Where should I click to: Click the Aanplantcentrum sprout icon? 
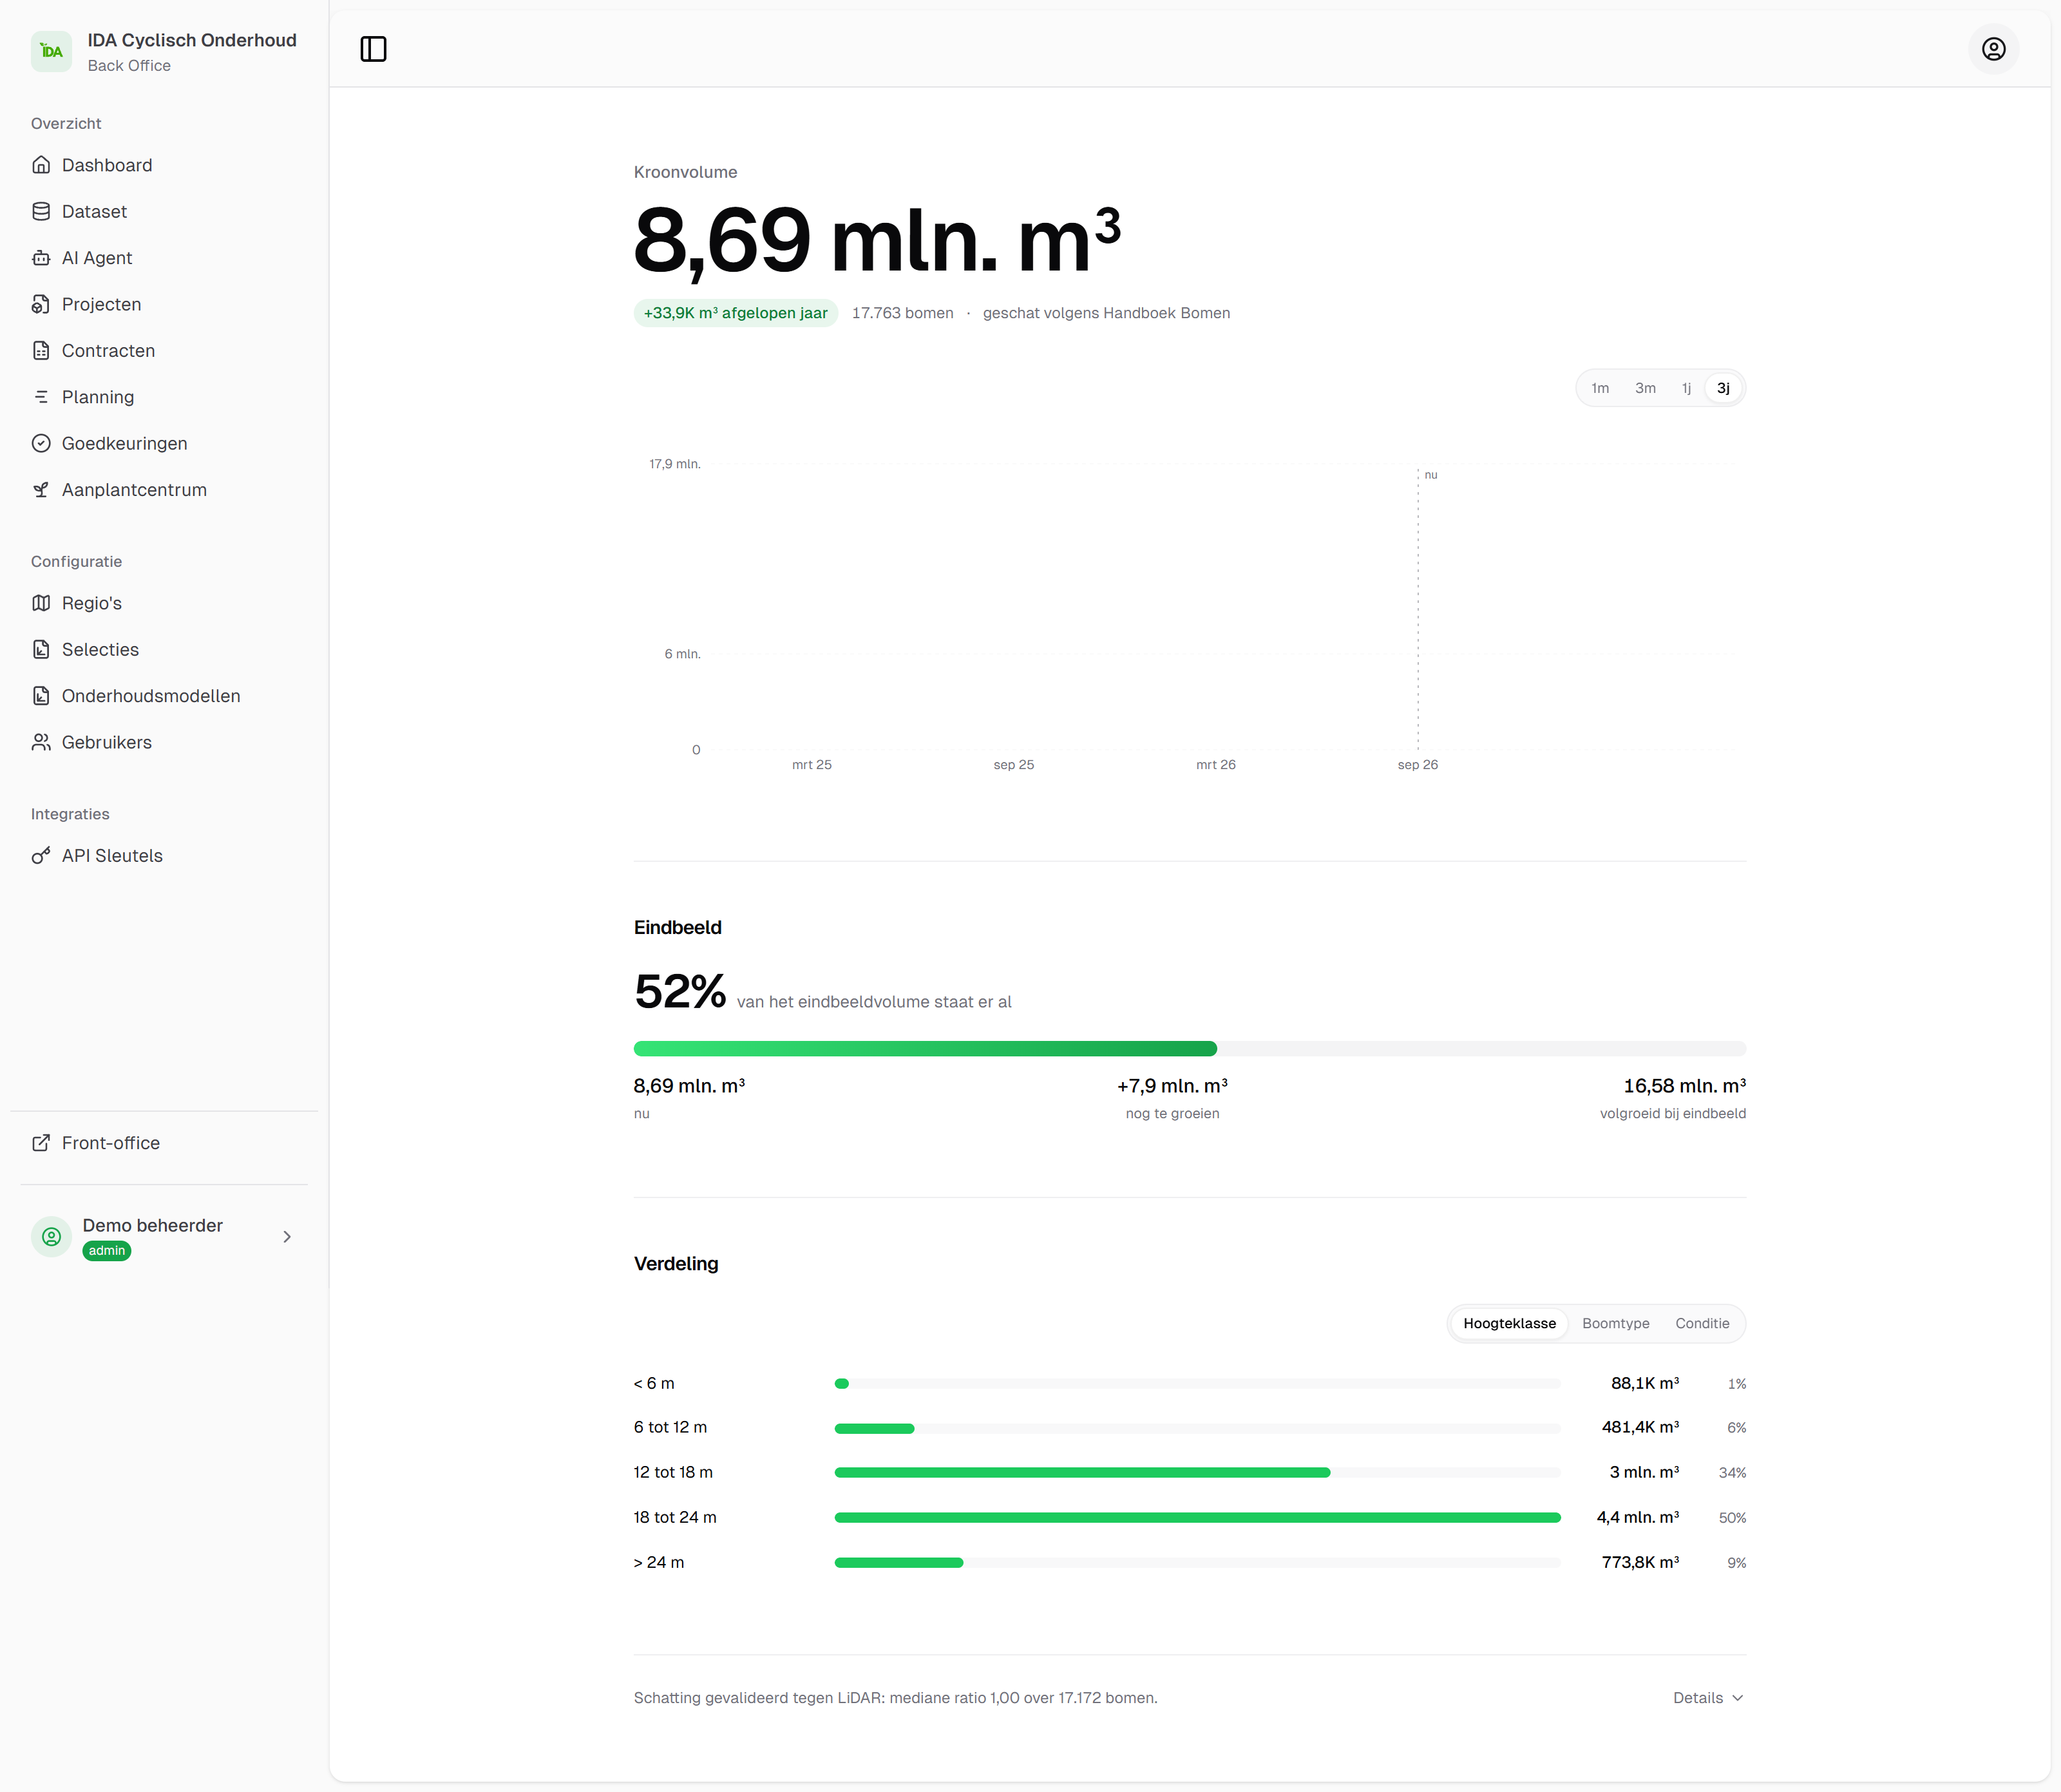(x=41, y=490)
